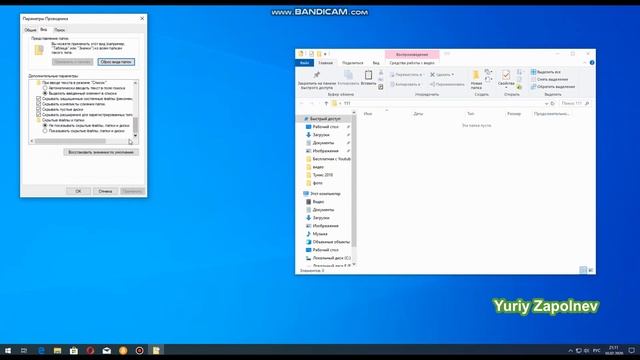Open the Mail app on taskbar

tap(107, 350)
